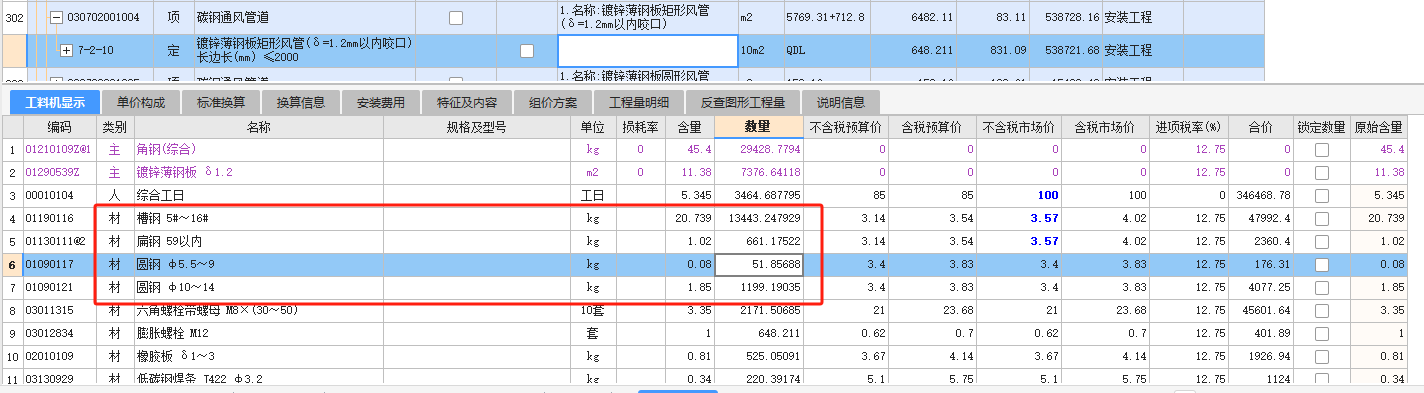Toggle 锁定数量 checkbox for 膨胀螺栓 M12

(x=1322, y=333)
